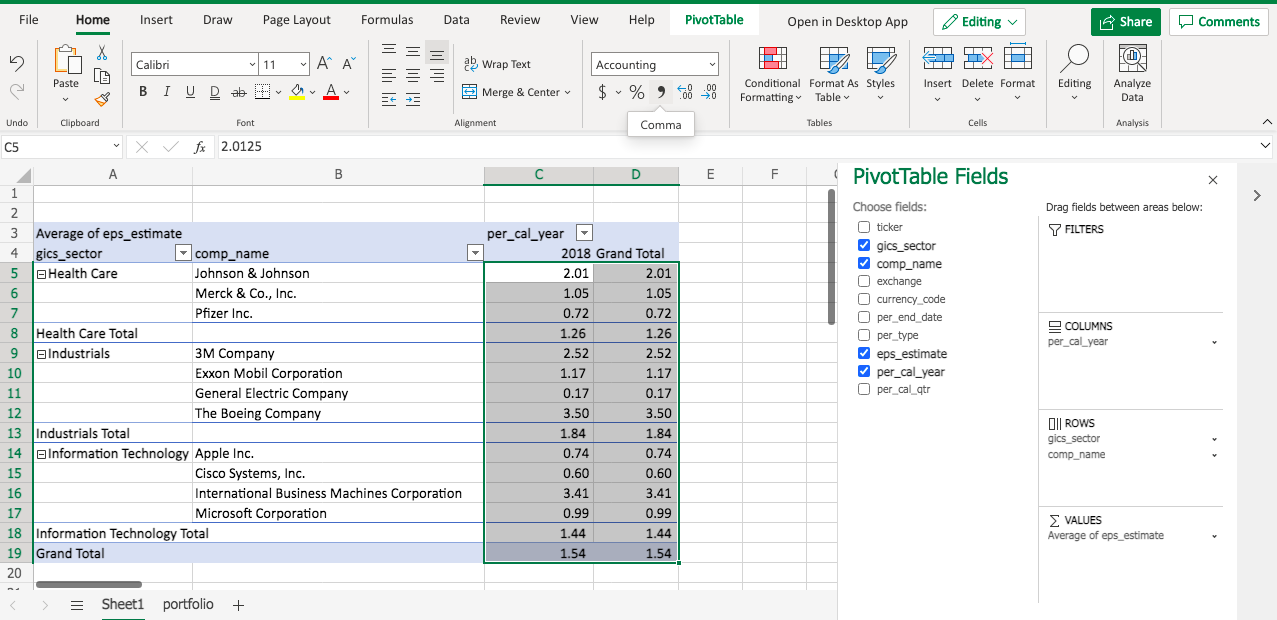Screen dimensions: 1277x620
Task: Click the Format Painter brush icon
Action: point(102,98)
